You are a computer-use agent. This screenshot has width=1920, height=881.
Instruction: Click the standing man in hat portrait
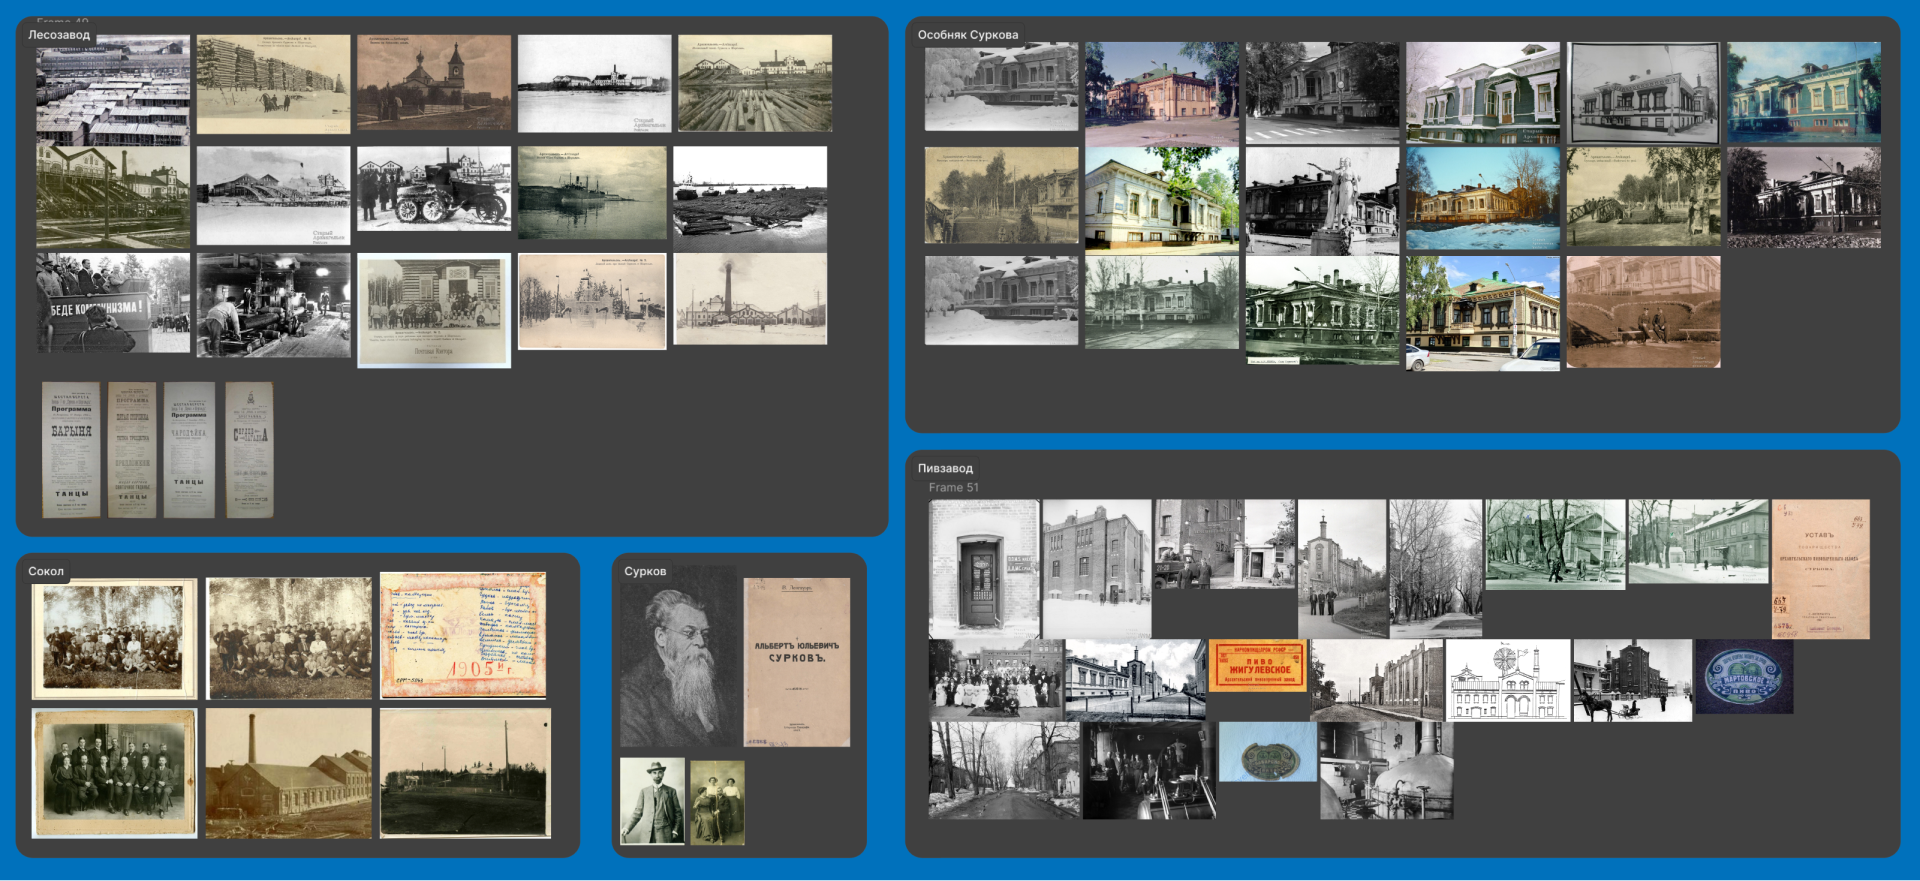tap(652, 801)
